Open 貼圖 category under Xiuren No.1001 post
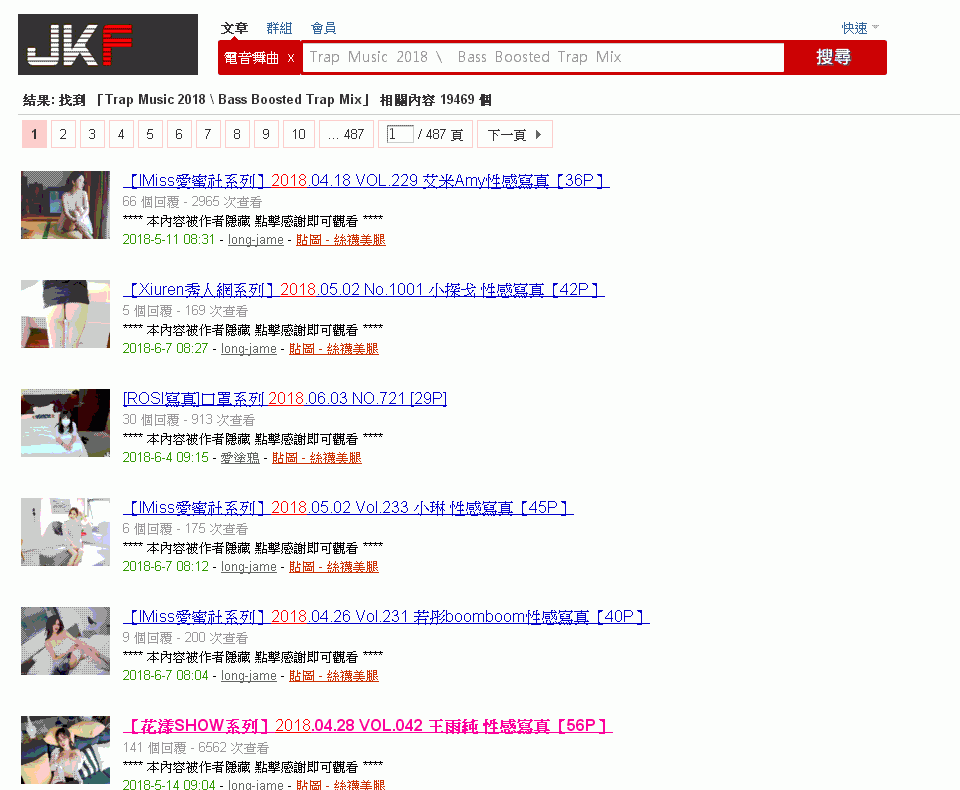The width and height of the screenshot is (960, 790). pos(334,349)
